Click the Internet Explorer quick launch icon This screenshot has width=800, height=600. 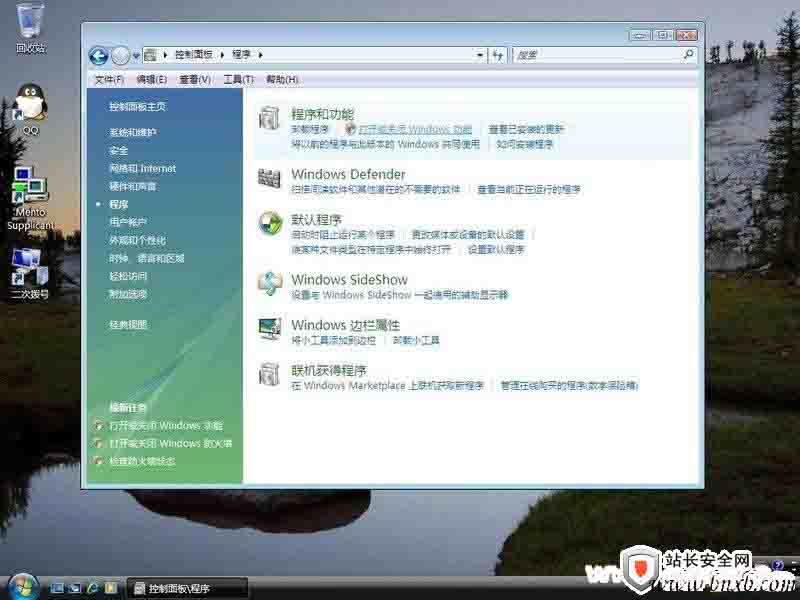93,587
